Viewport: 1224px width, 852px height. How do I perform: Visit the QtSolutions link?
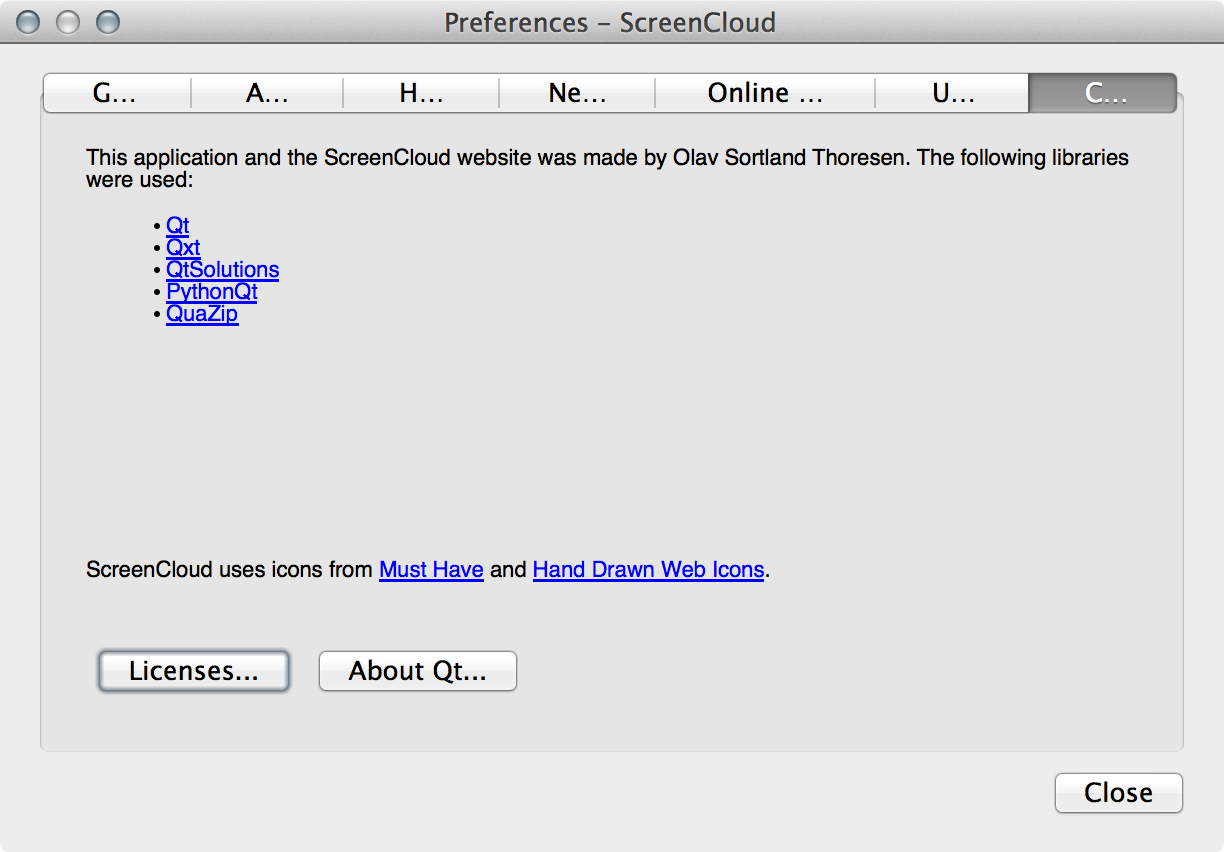[223, 269]
